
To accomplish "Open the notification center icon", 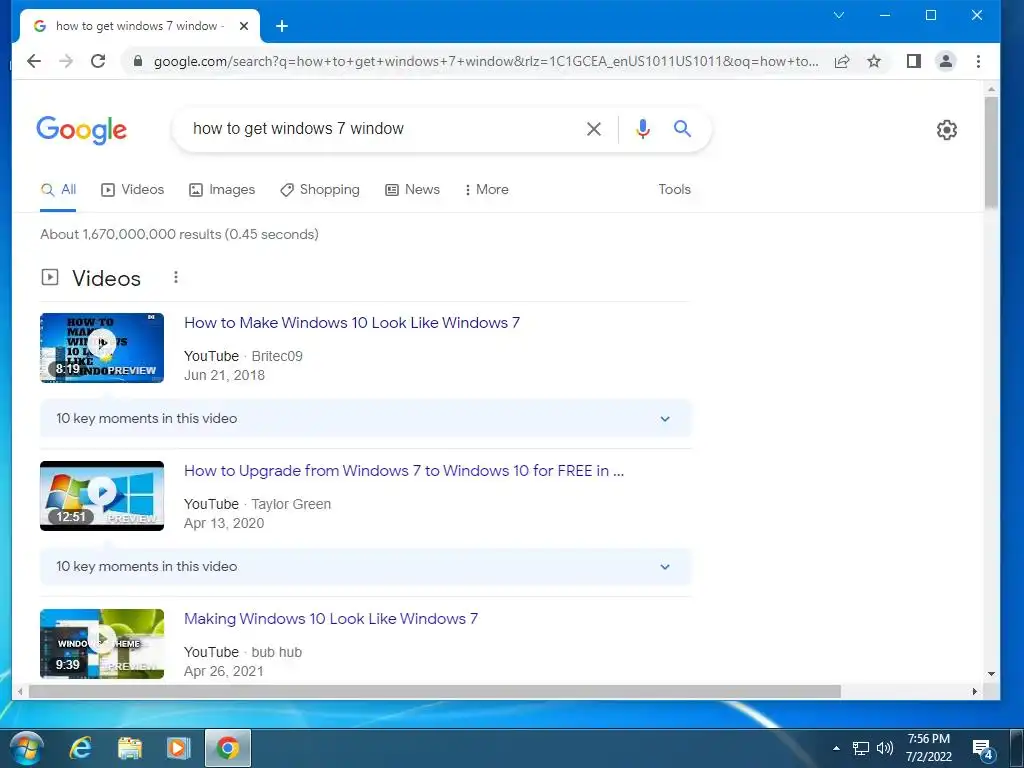I will [983, 750].
